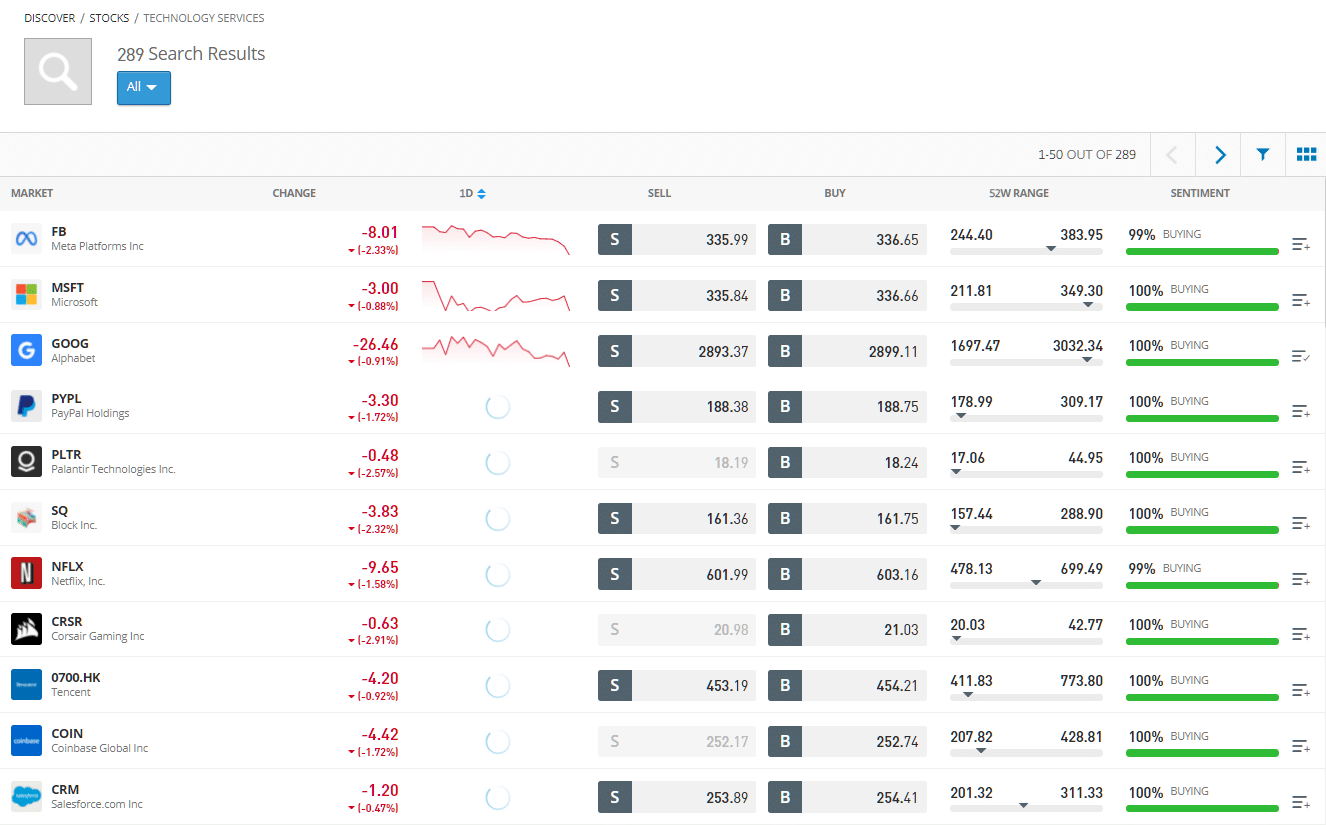The image size is (1326, 825).
Task: Click the Buy column header
Action: tap(835, 193)
